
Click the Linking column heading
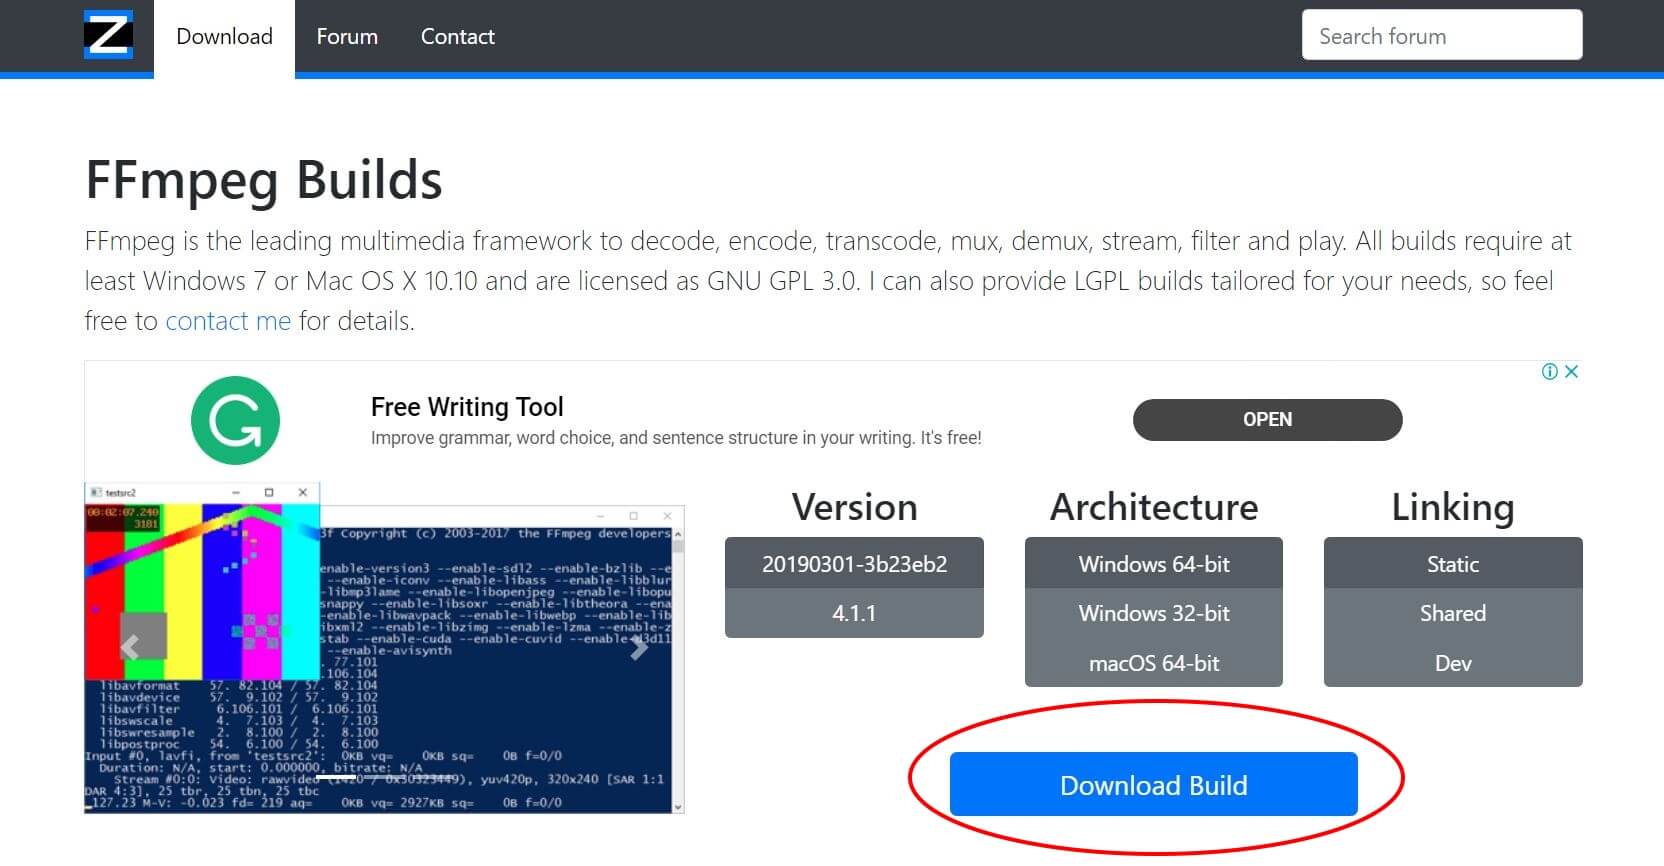tap(1453, 507)
